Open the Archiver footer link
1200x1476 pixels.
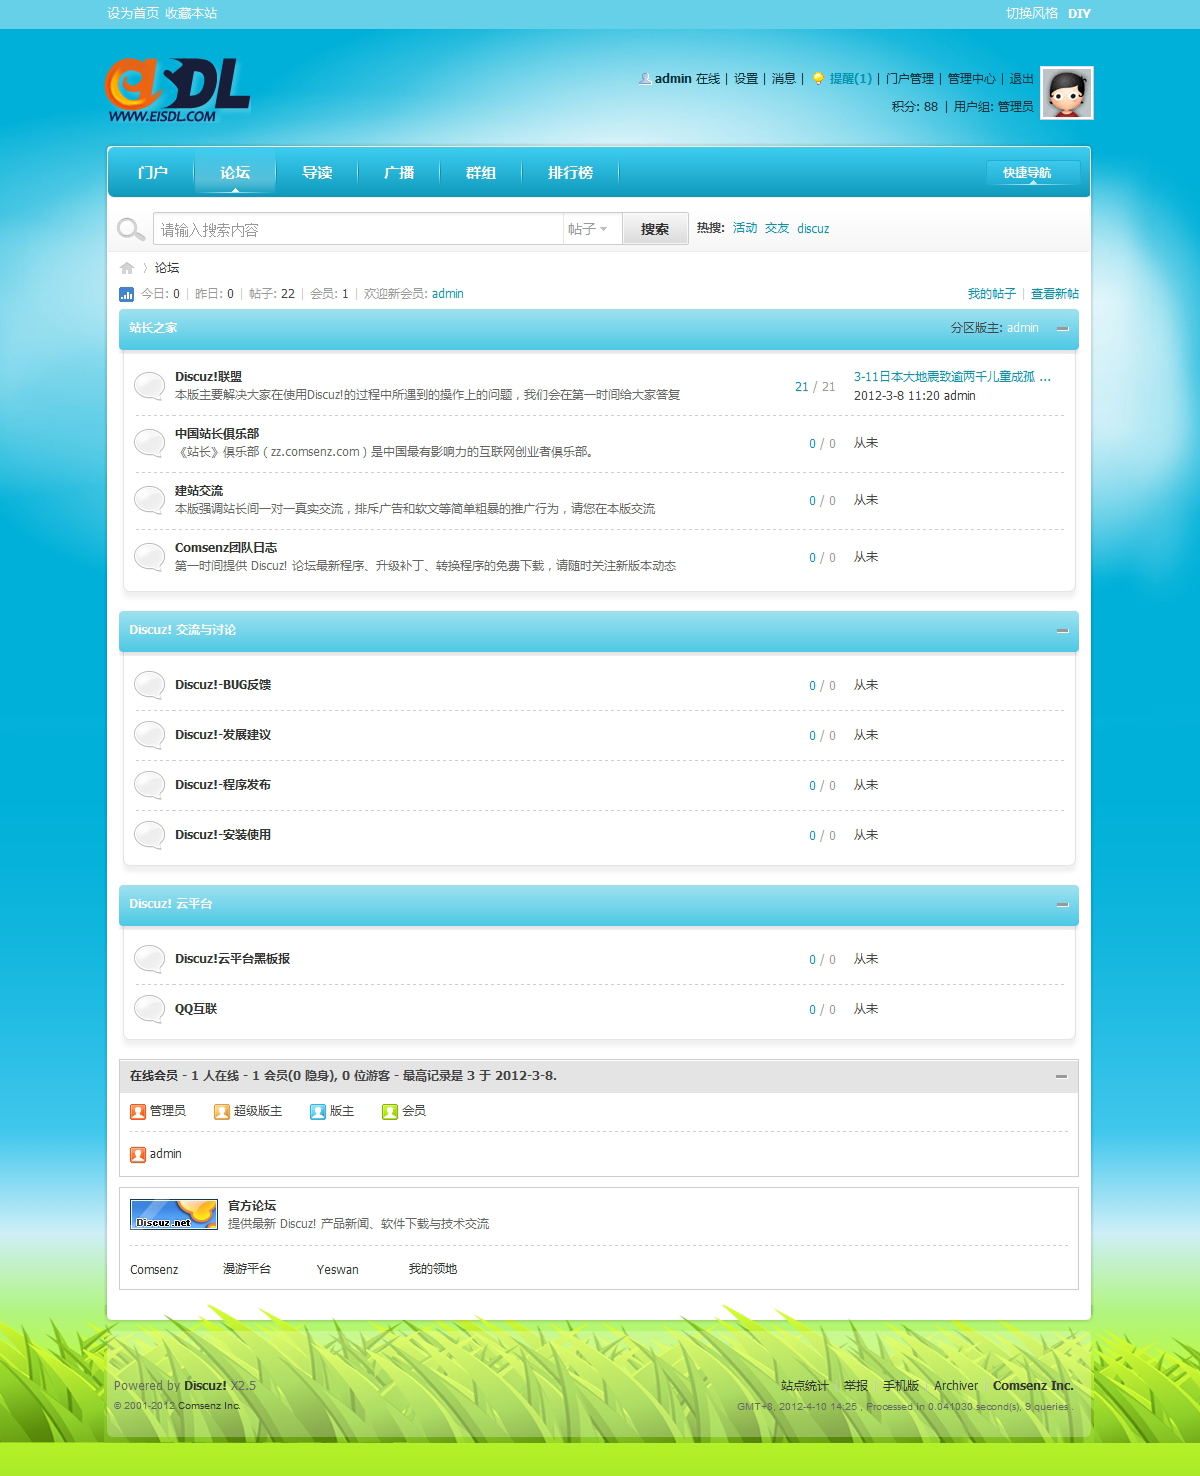tap(956, 1386)
